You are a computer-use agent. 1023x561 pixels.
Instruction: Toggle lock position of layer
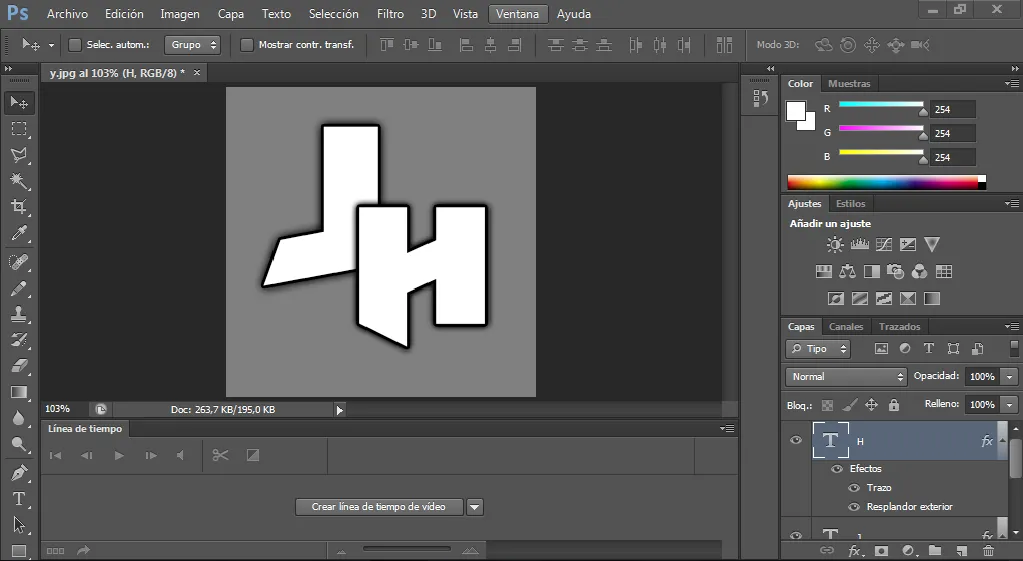click(872, 405)
